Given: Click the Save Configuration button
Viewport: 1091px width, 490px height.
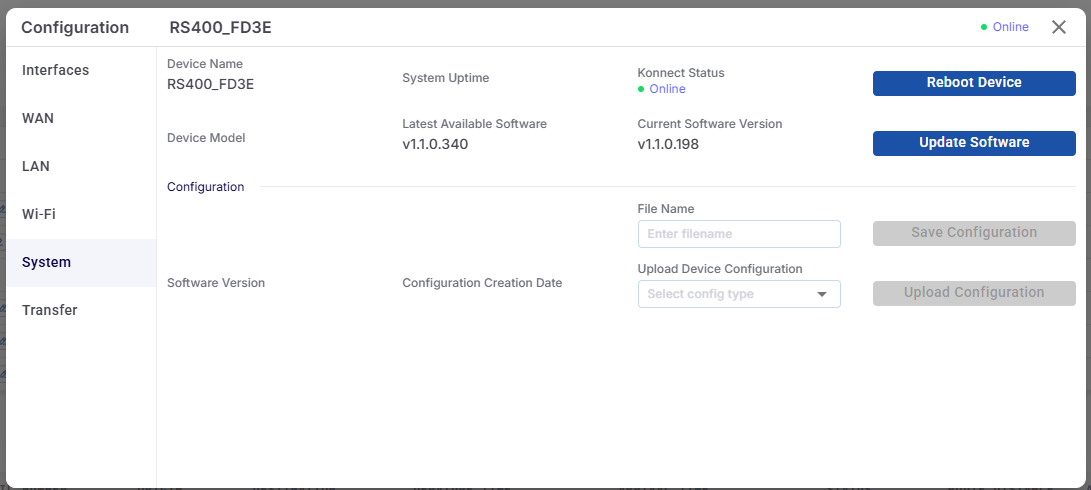Looking at the screenshot, I should [x=974, y=233].
